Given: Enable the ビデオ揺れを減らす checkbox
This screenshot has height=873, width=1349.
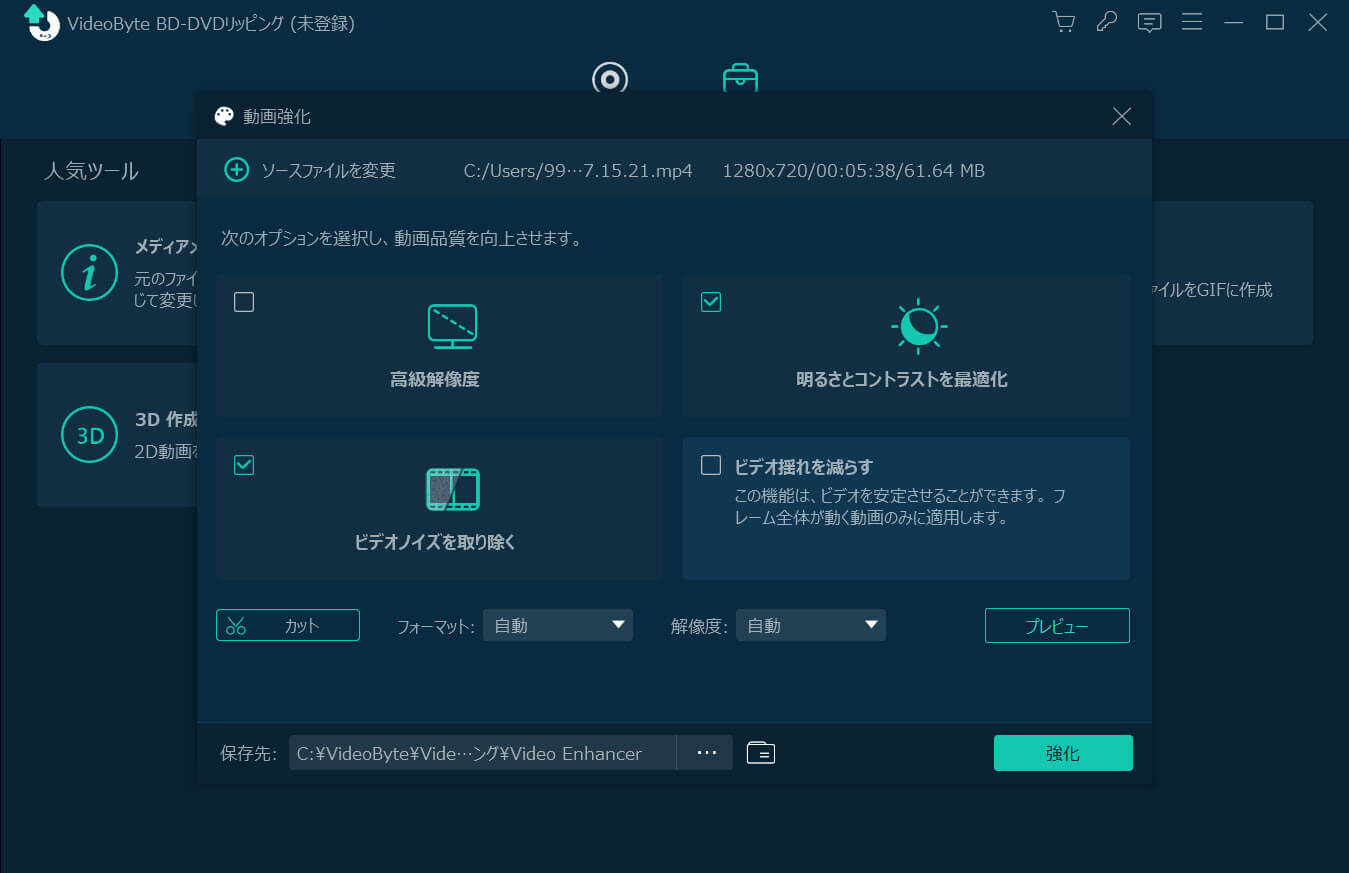Looking at the screenshot, I should point(710,464).
